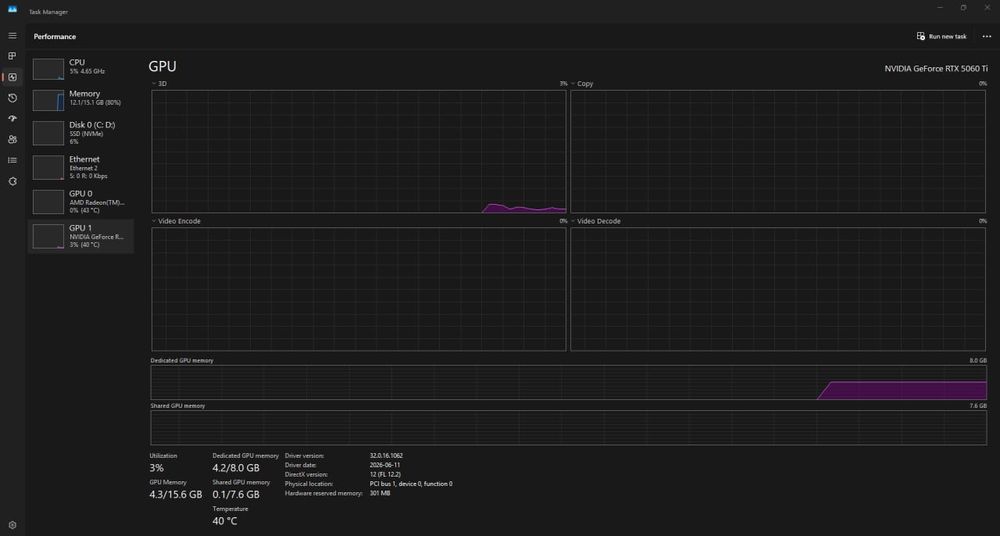The image size is (1000, 536).
Task: Click Run new task button
Action: [x=941, y=36]
